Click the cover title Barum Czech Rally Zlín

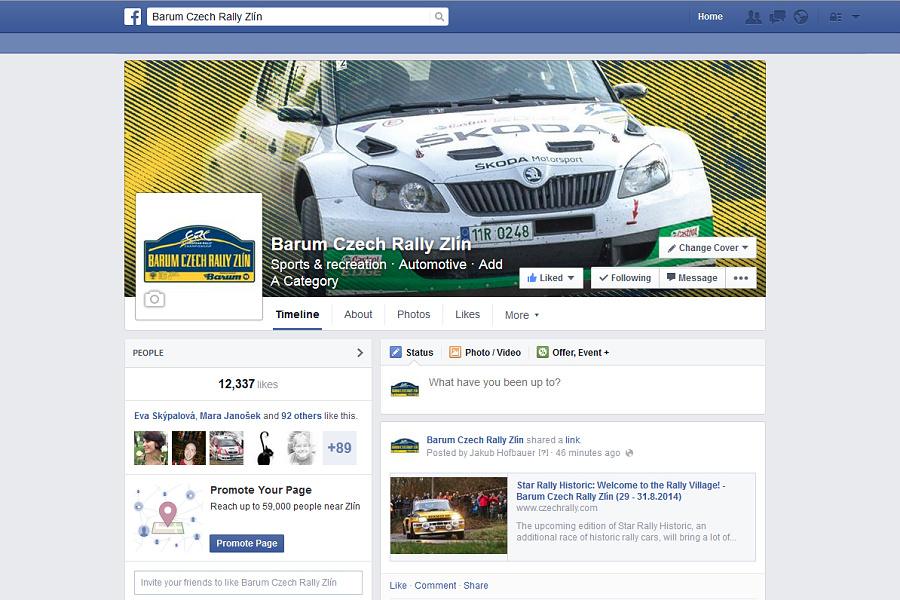pyautogui.click(x=371, y=245)
